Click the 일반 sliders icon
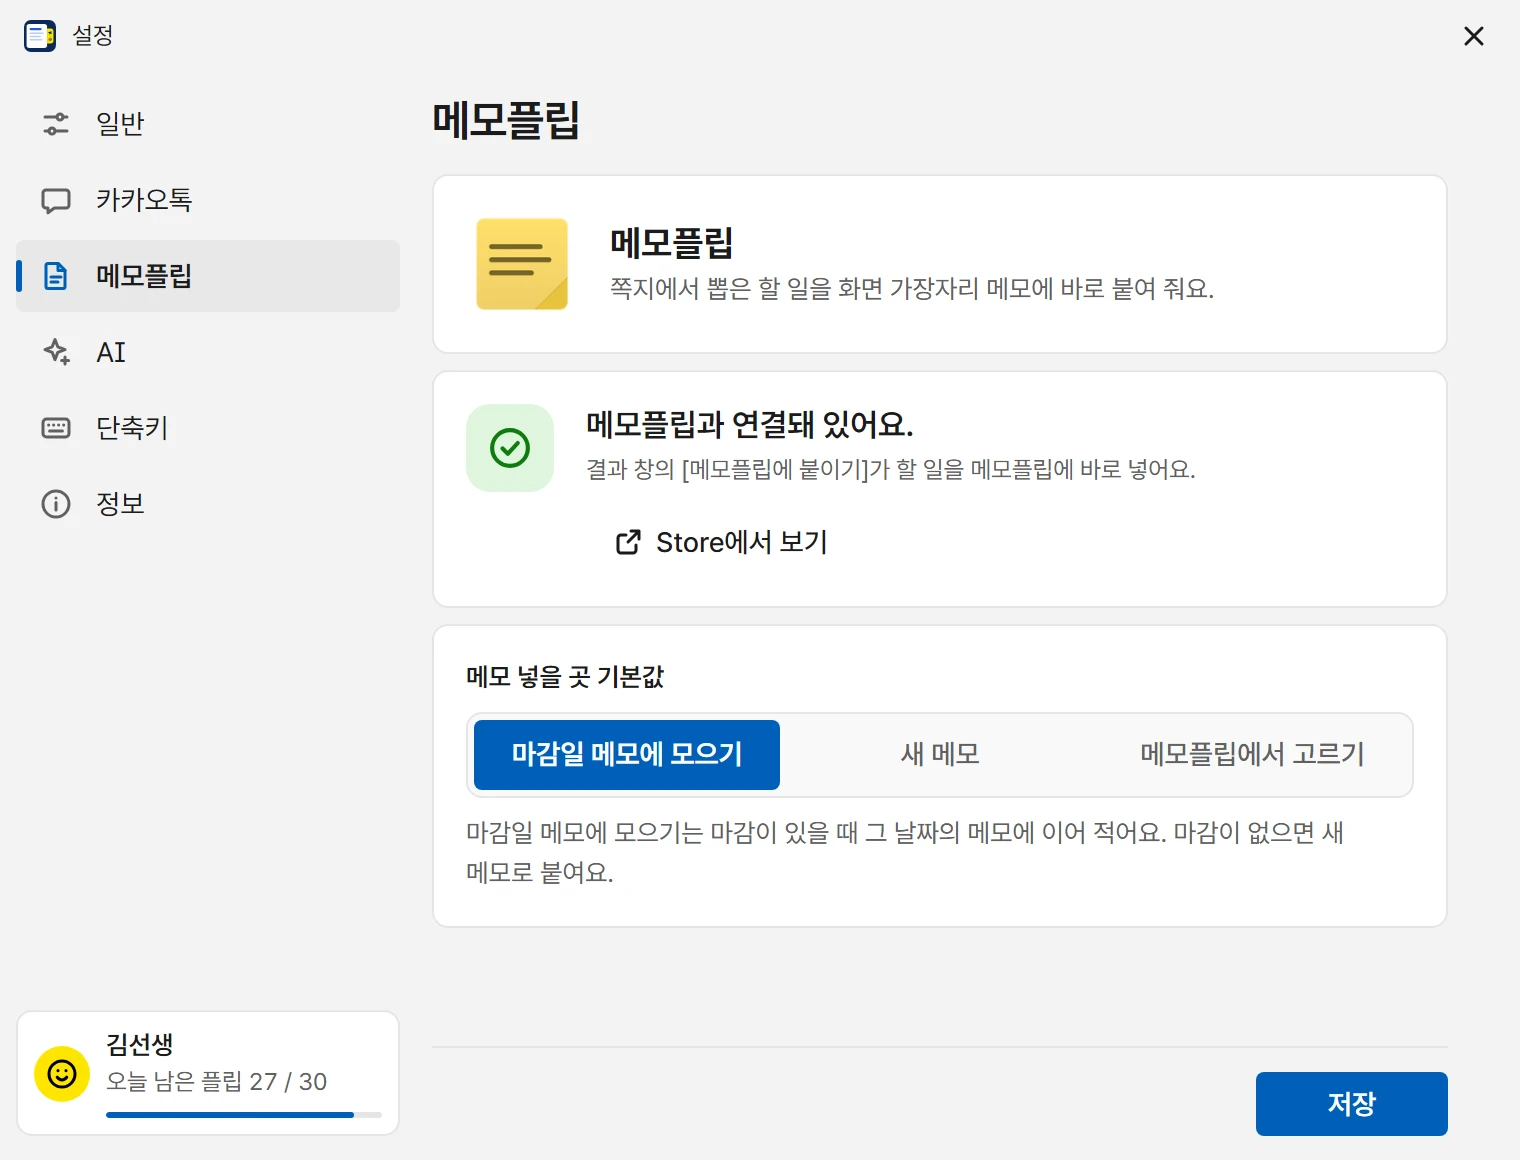This screenshot has height=1160, width=1520. (56, 124)
